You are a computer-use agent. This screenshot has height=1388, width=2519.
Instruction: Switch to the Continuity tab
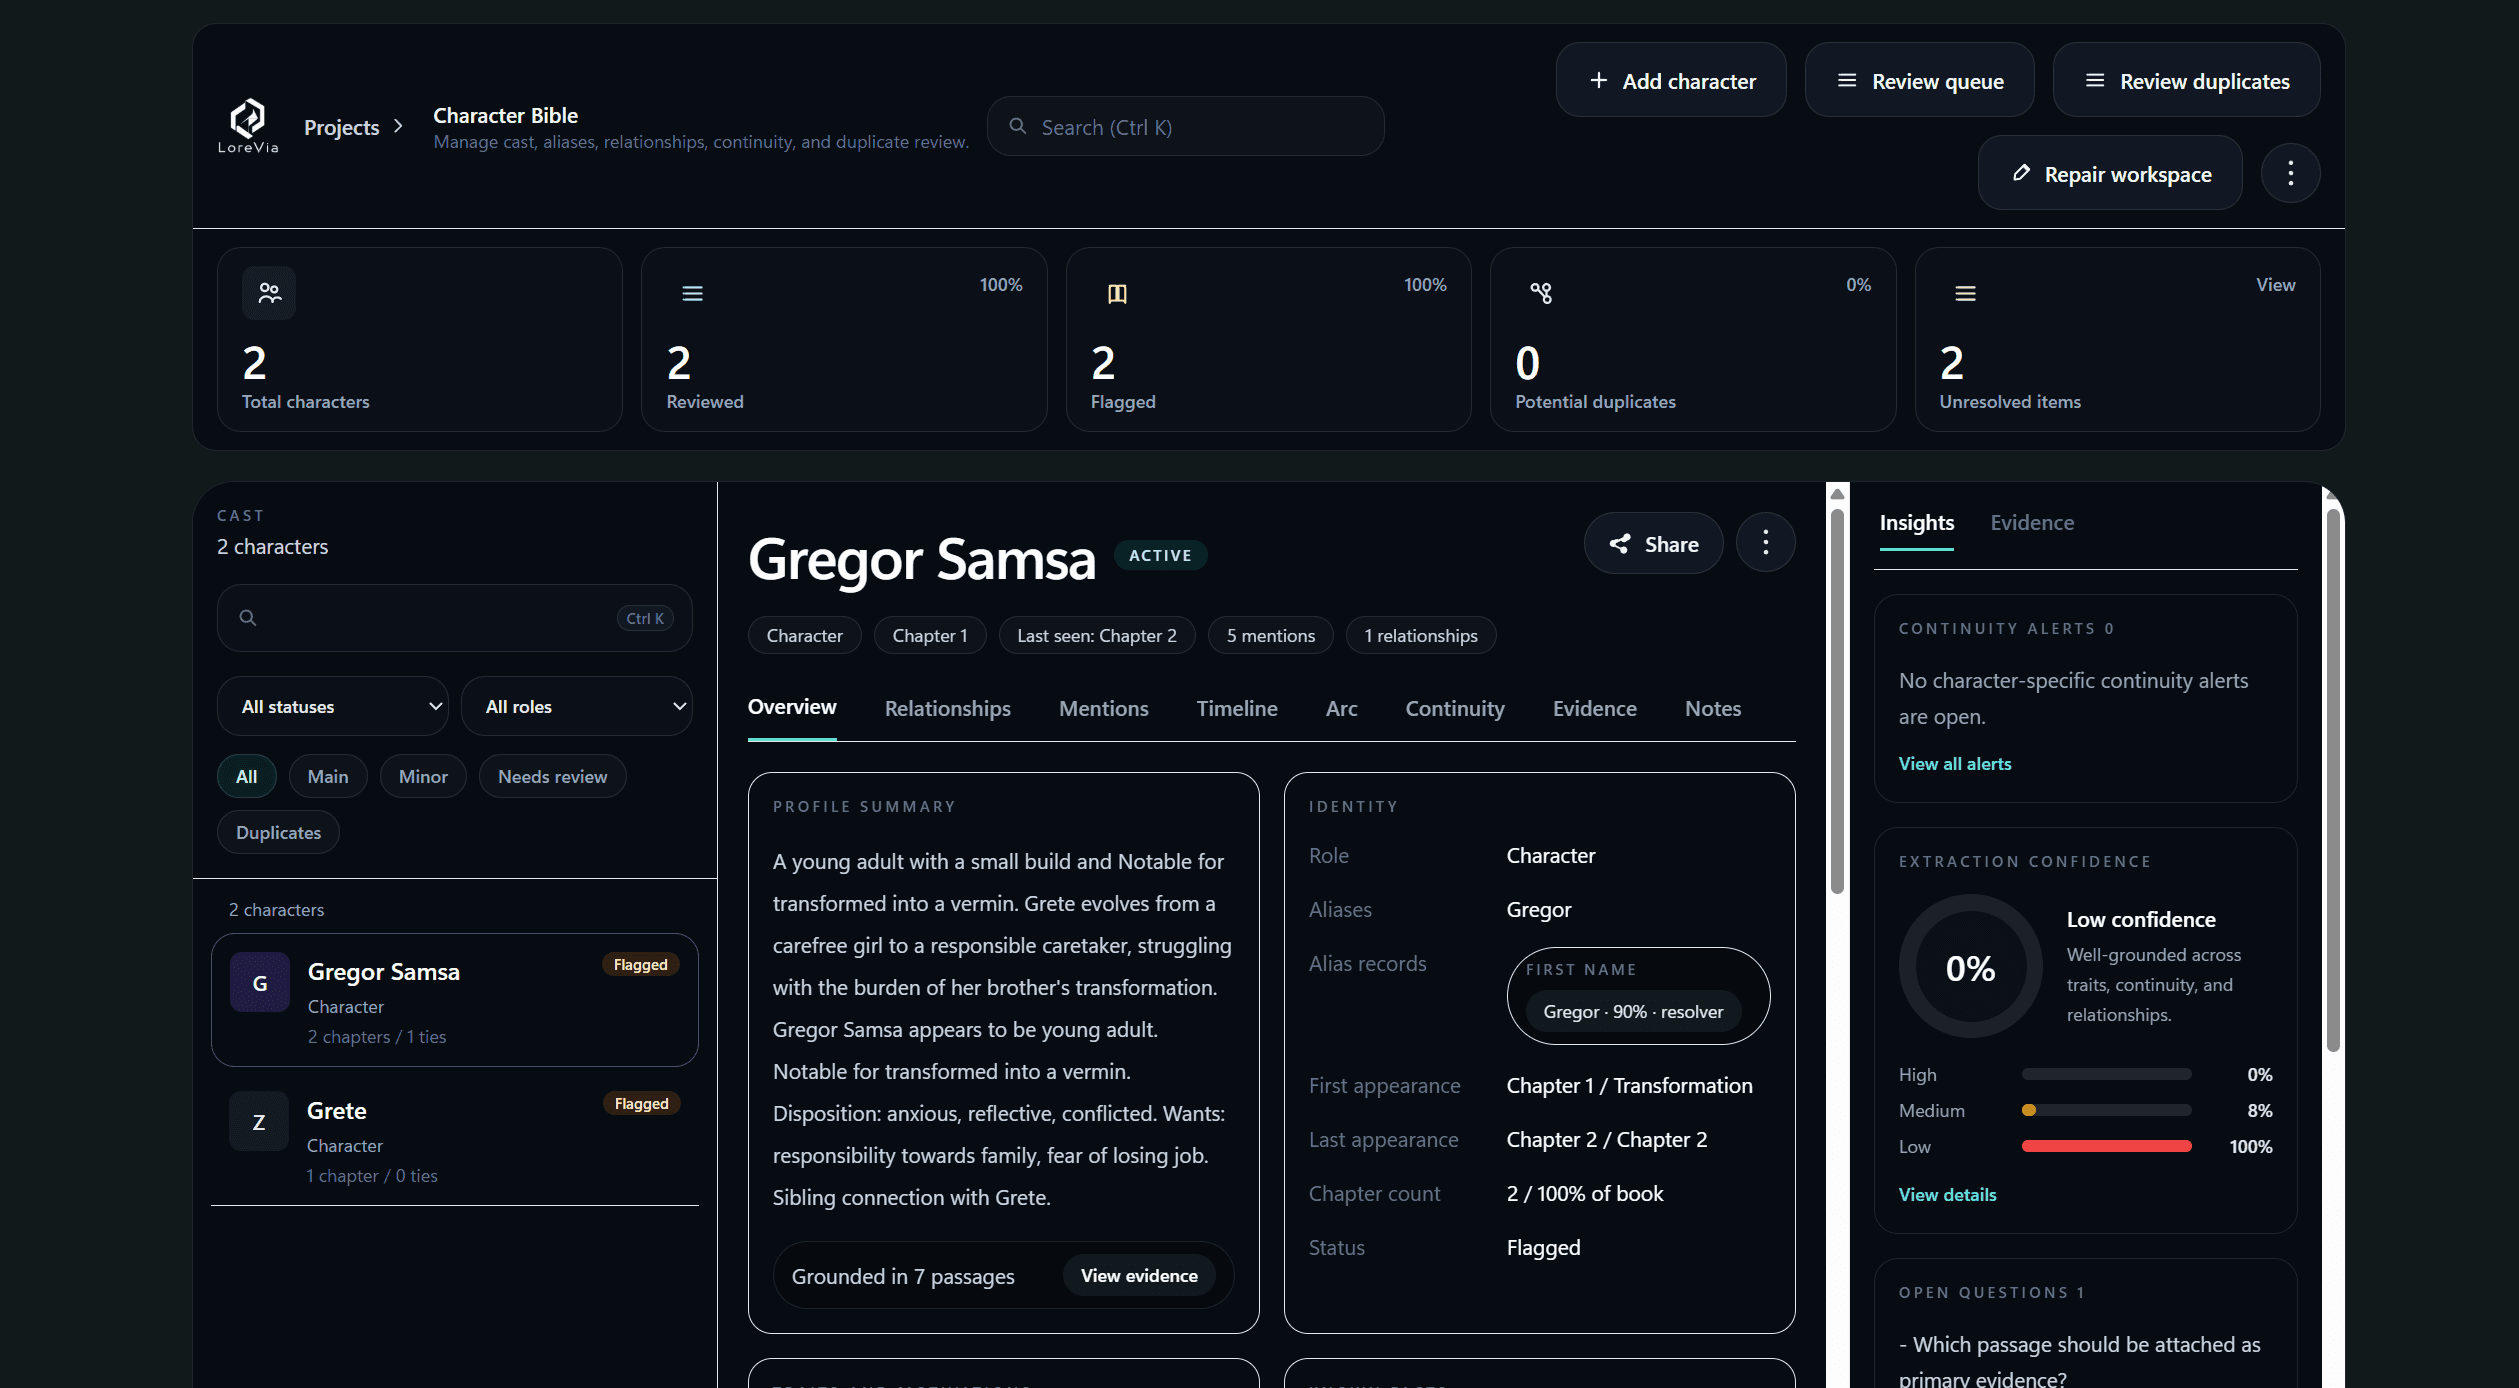click(x=1455, y=708)
